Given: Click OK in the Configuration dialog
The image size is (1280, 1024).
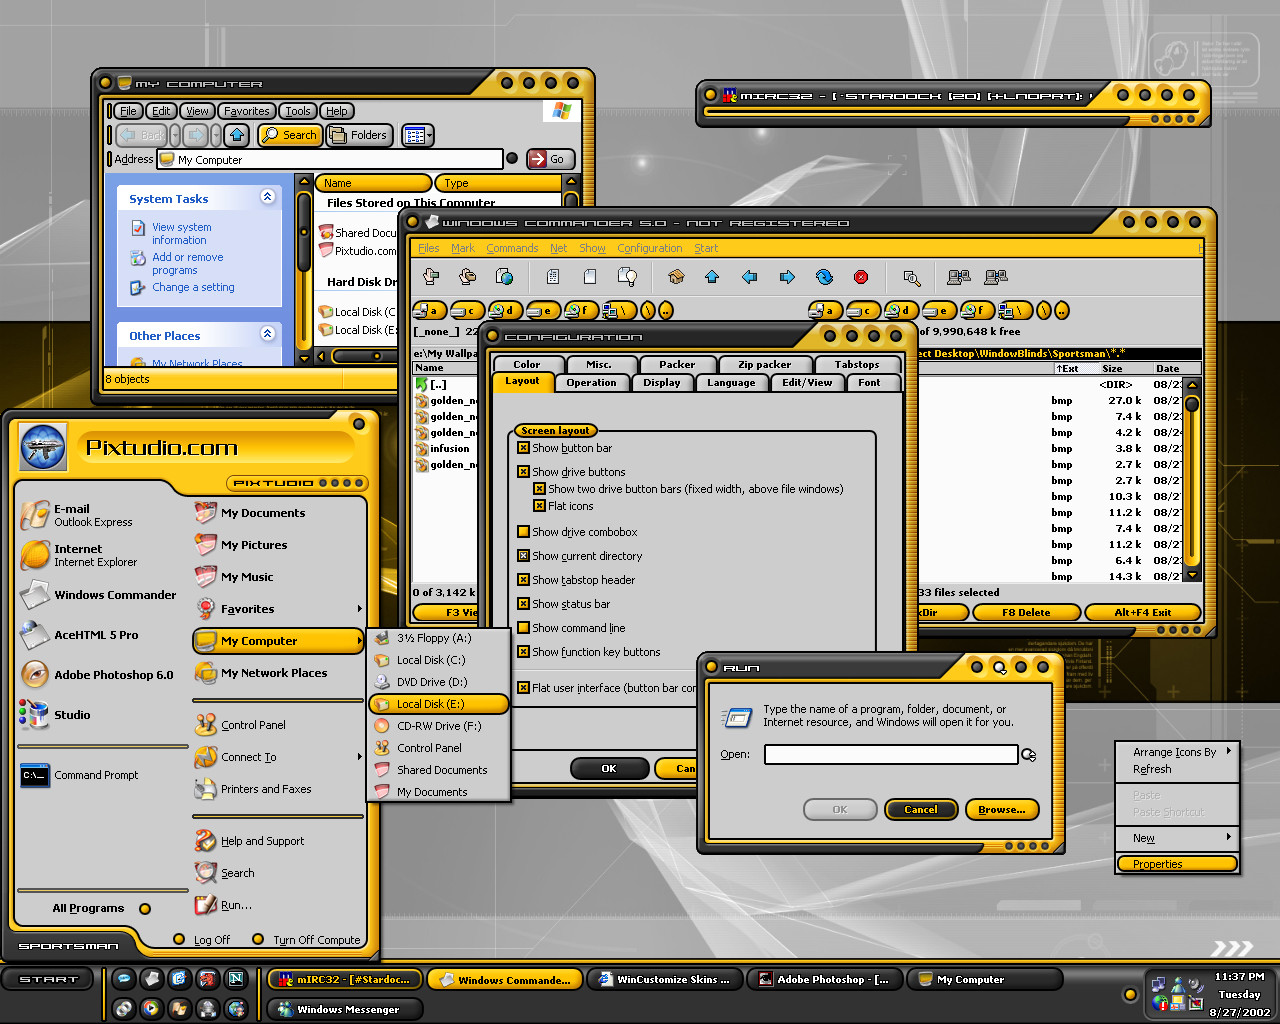Looking at the screenshot, I should [x=609, y=769].
